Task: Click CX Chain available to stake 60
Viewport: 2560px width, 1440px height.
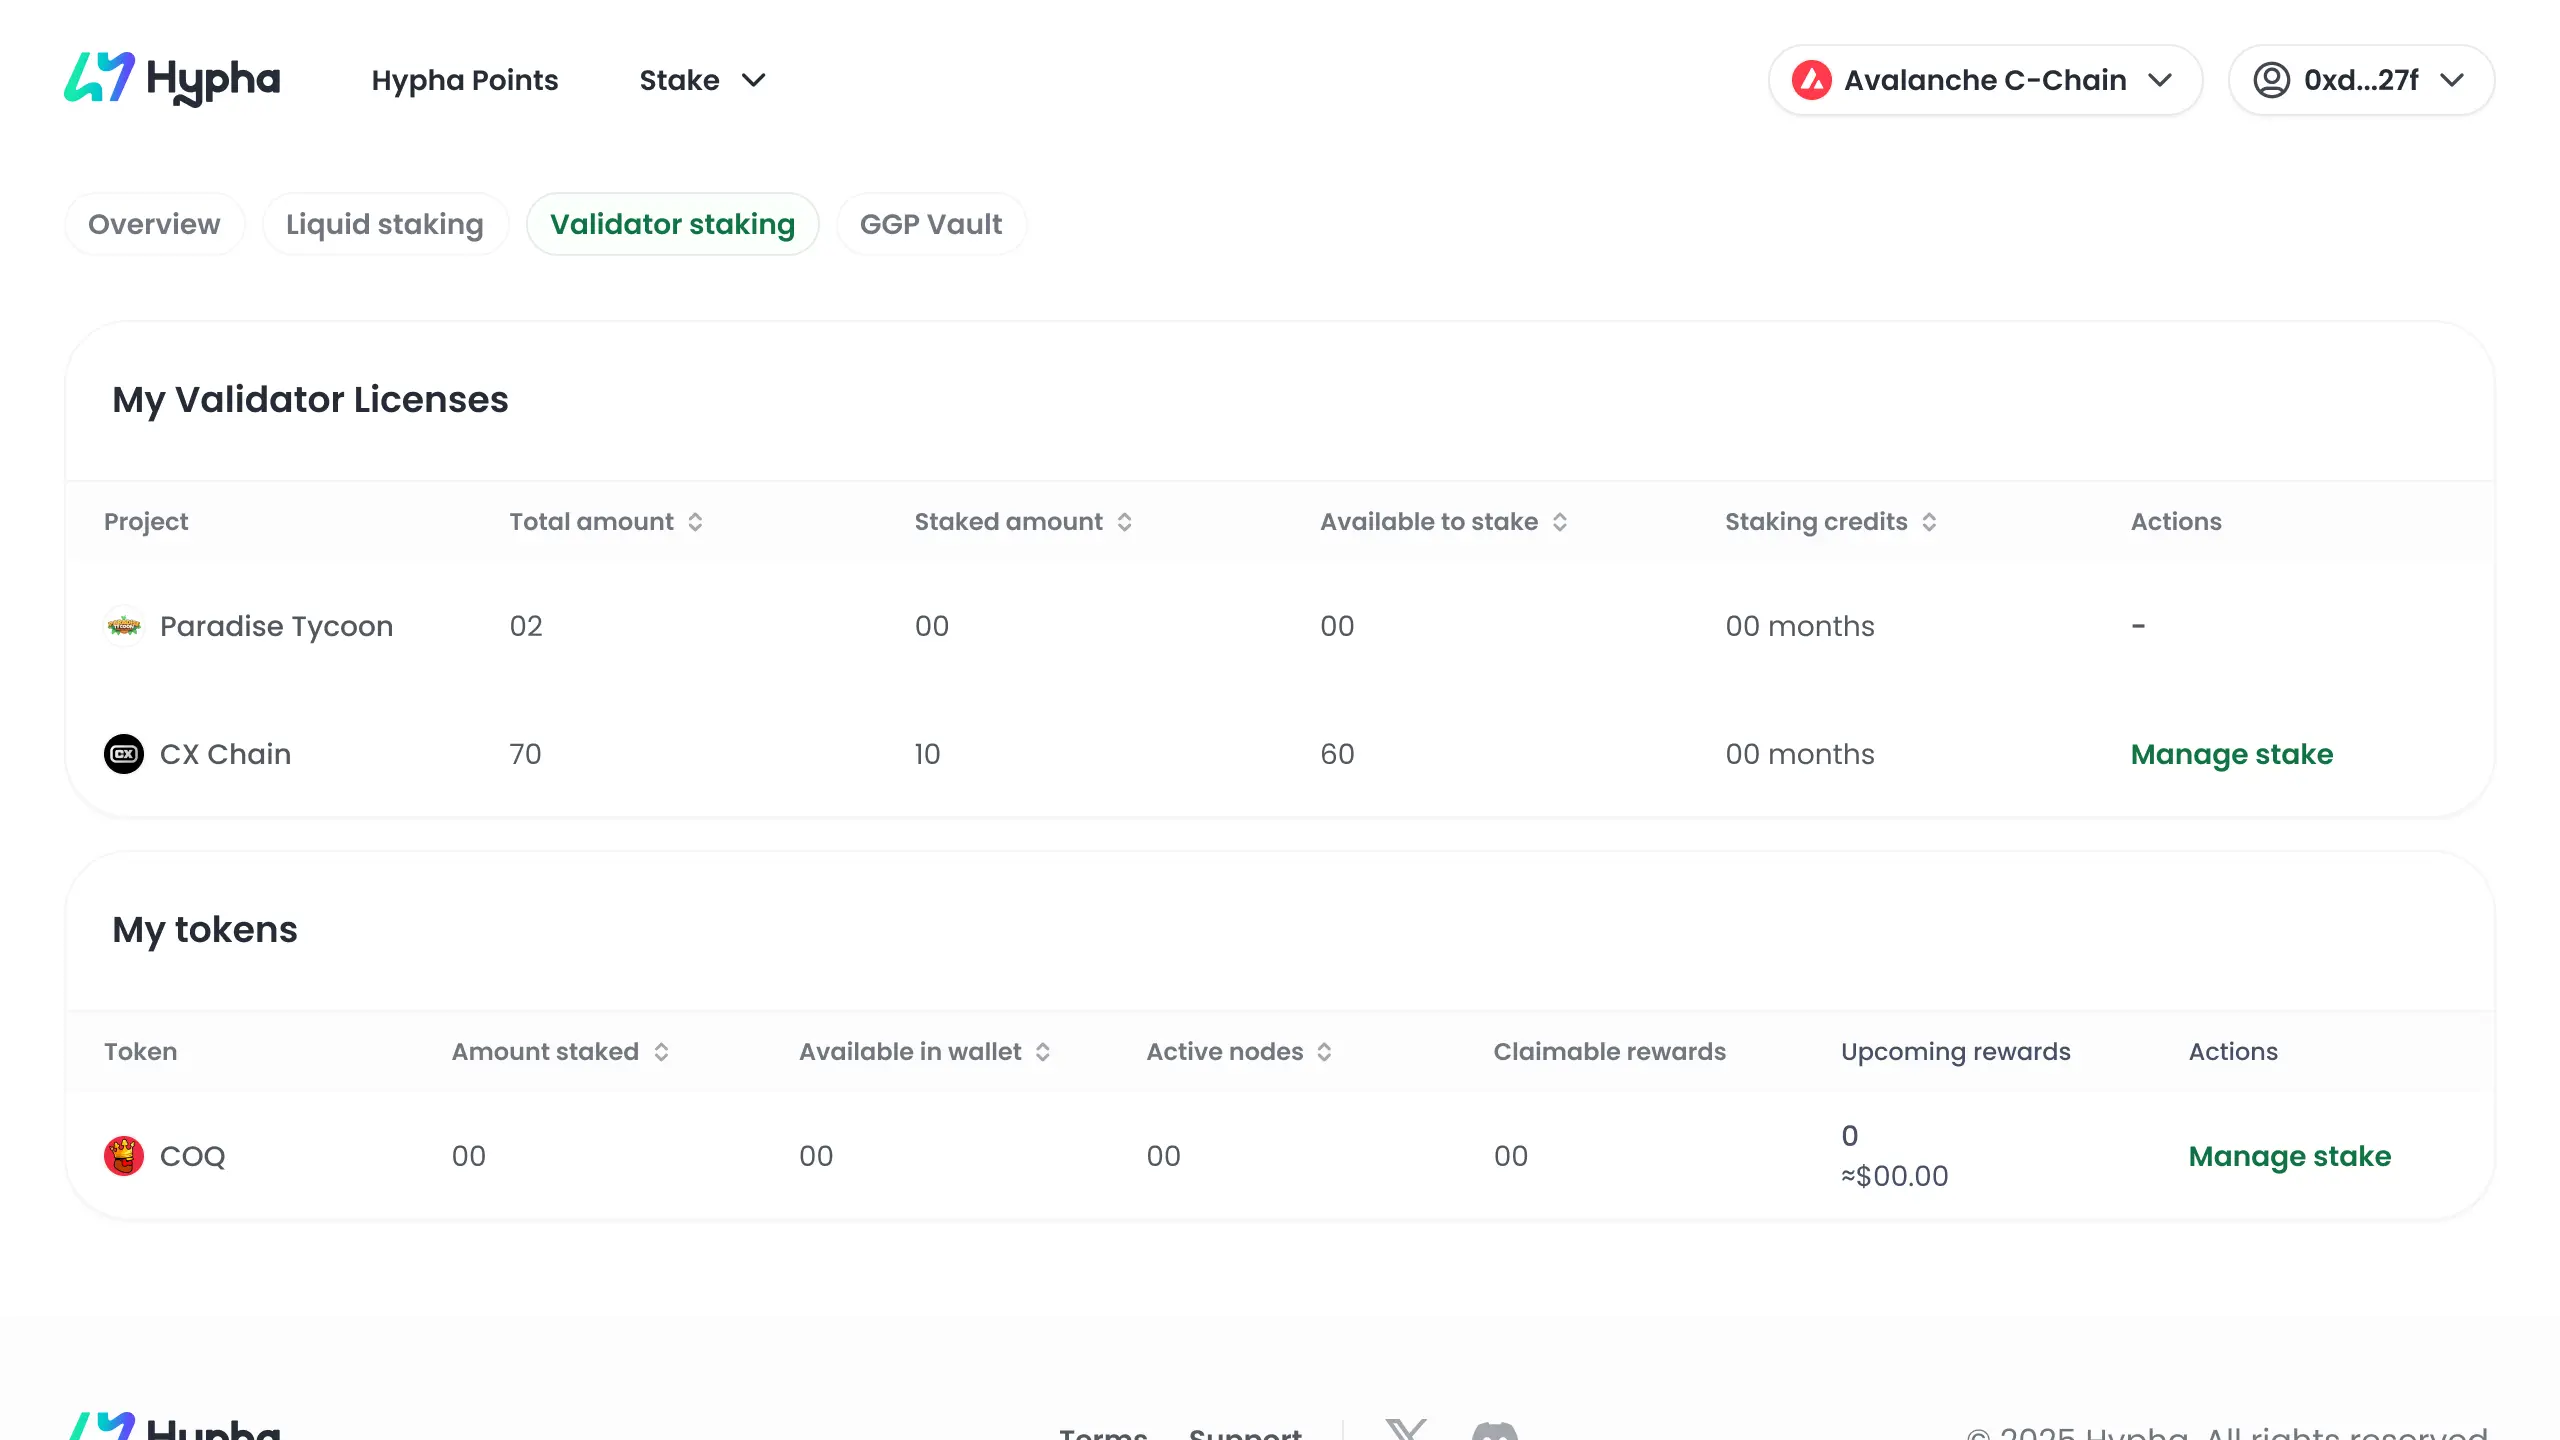Action: click(x=1337, y=754)
